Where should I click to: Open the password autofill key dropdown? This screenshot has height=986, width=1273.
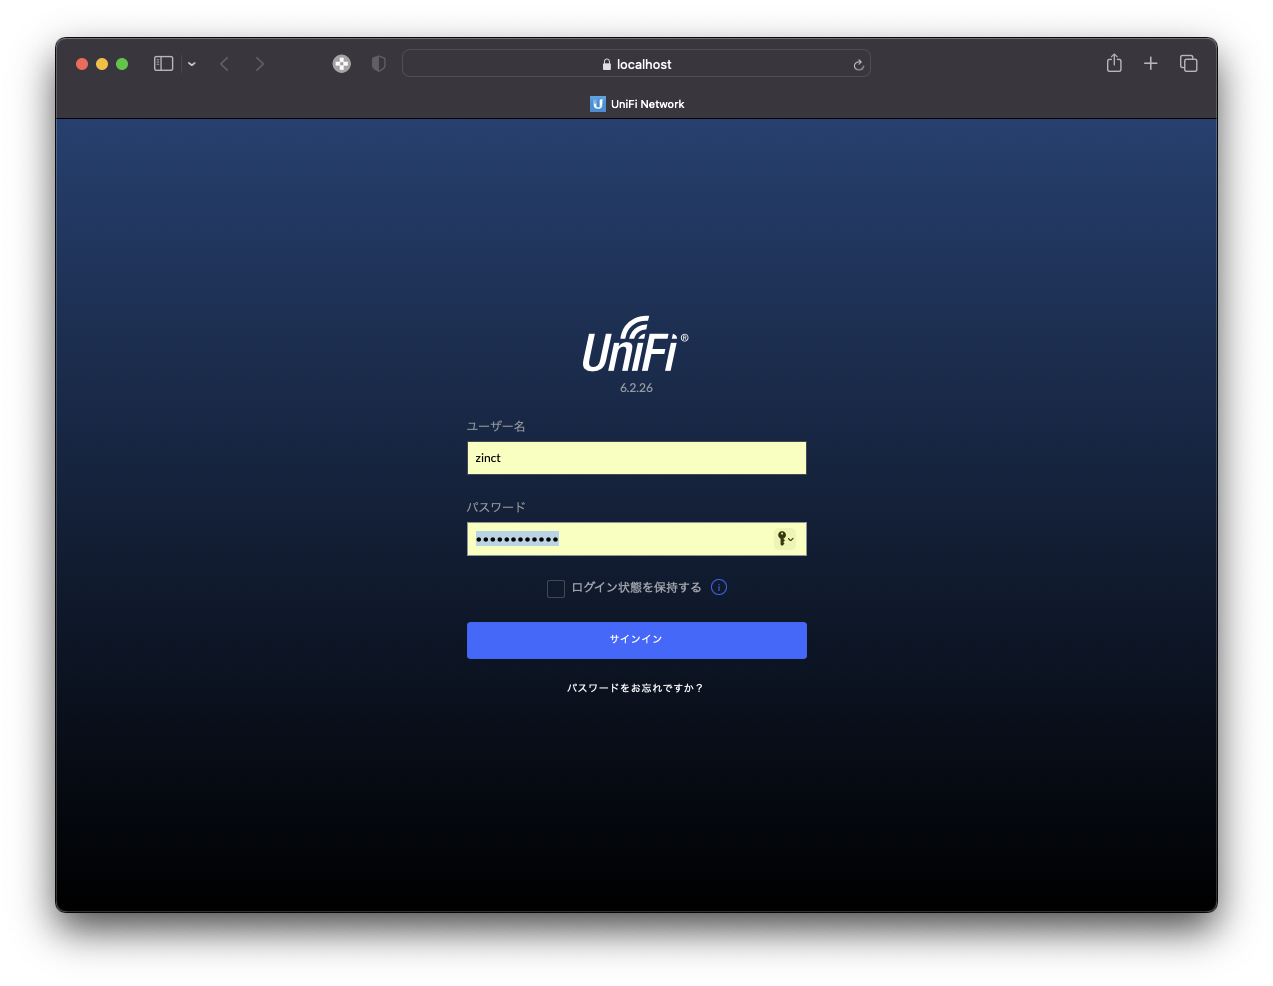pos(786,539)
